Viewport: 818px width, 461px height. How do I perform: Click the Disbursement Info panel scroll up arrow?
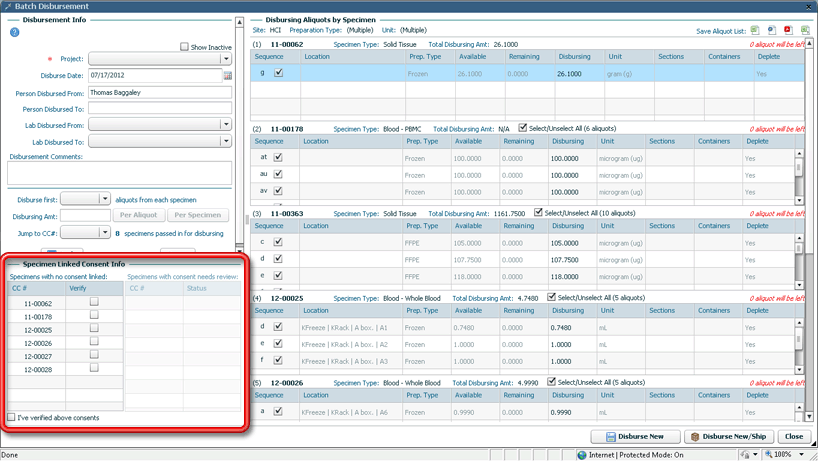239,22
